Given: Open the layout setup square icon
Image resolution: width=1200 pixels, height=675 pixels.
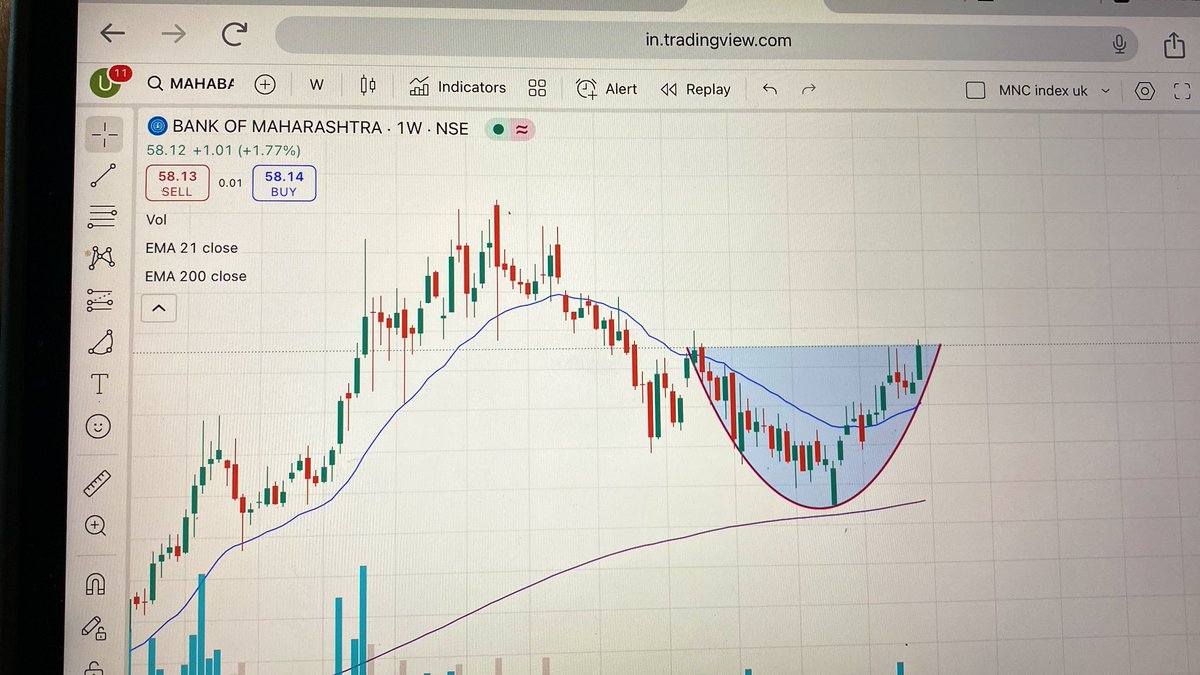Looking at the screenshot, I should tap(976, 90).
